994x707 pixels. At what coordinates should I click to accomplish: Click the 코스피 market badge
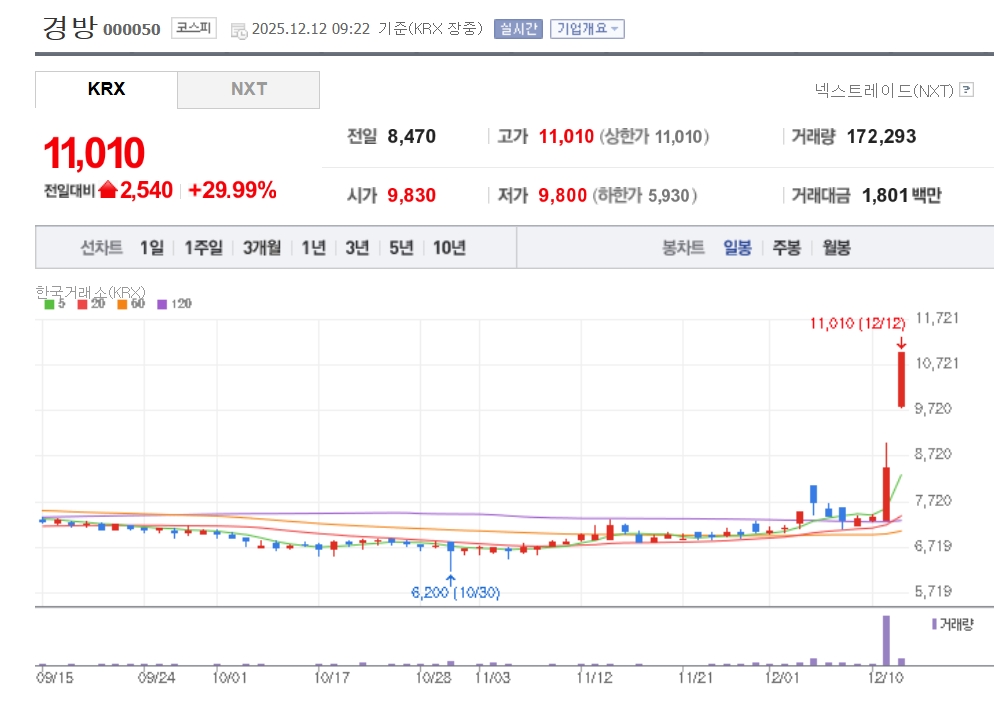[193, 28]
